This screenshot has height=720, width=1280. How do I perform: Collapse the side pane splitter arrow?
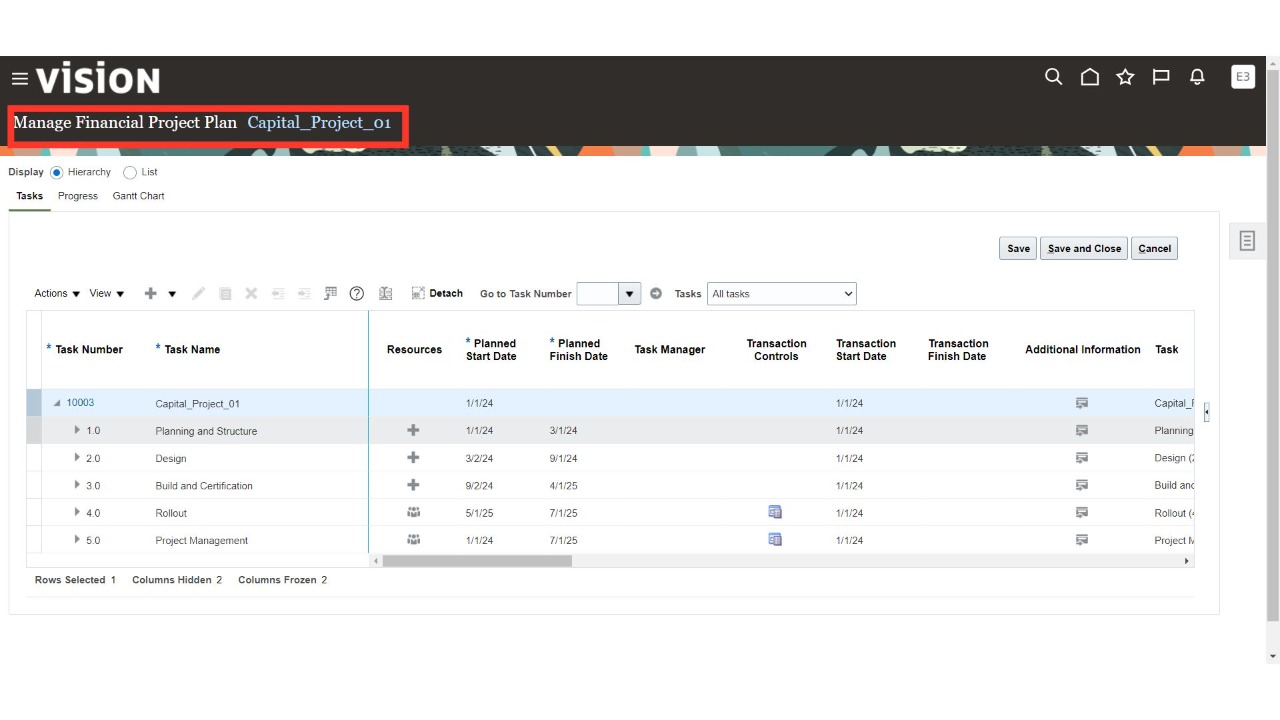[x=1206, y=411]
